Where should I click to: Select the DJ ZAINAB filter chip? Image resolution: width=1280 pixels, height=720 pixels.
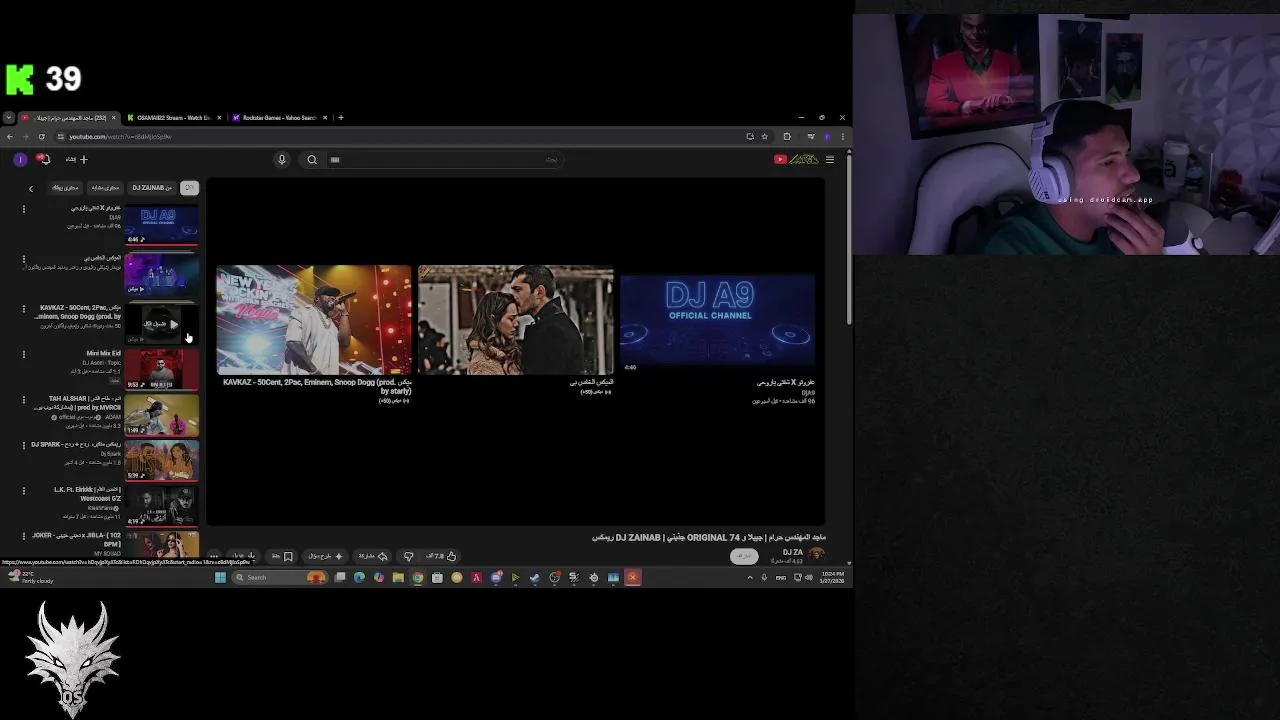click(x=152, y=188)
